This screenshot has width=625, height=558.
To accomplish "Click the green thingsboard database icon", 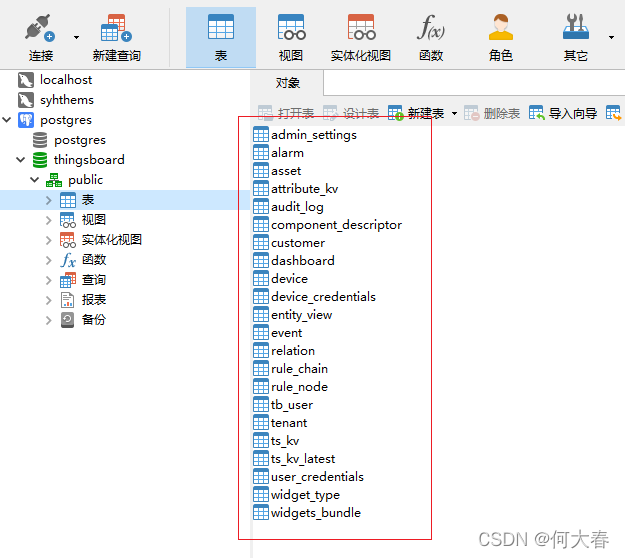I will pyautogui.click(x=40, y=160).
